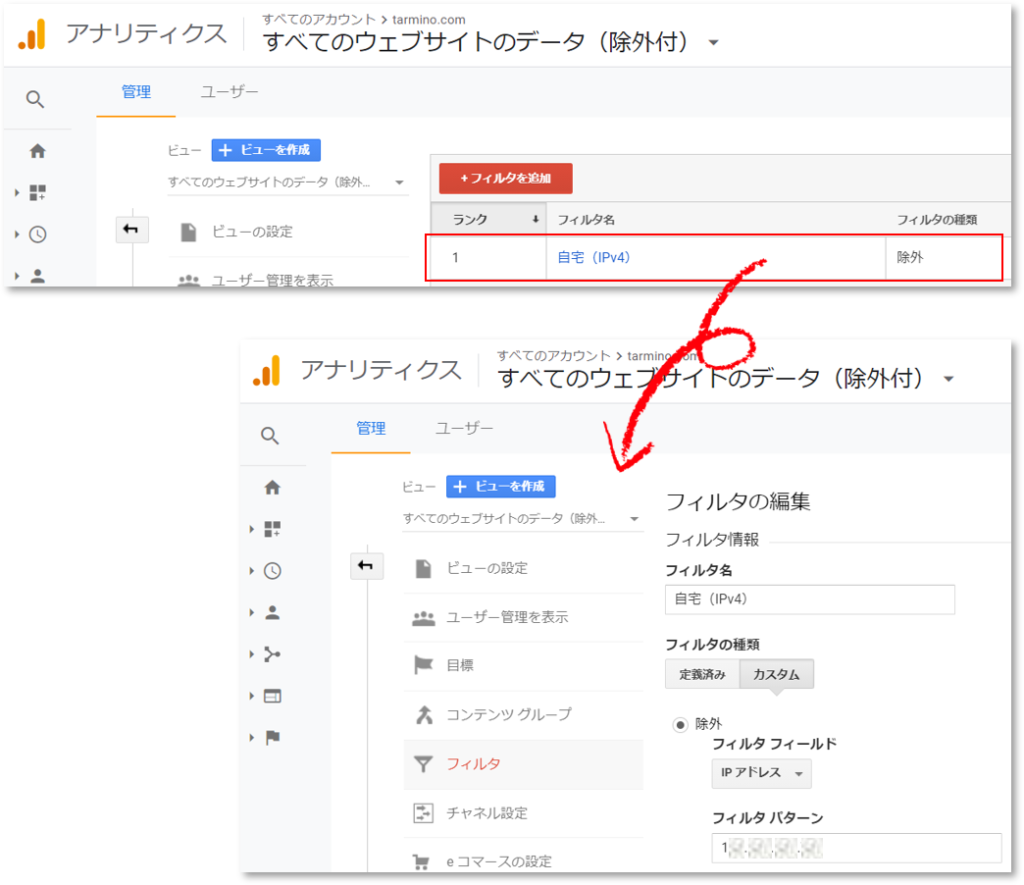Open the home icon in lower sidebar
Image resolution: width=1024 pixels, height=885 pixels.
(272, 487)
